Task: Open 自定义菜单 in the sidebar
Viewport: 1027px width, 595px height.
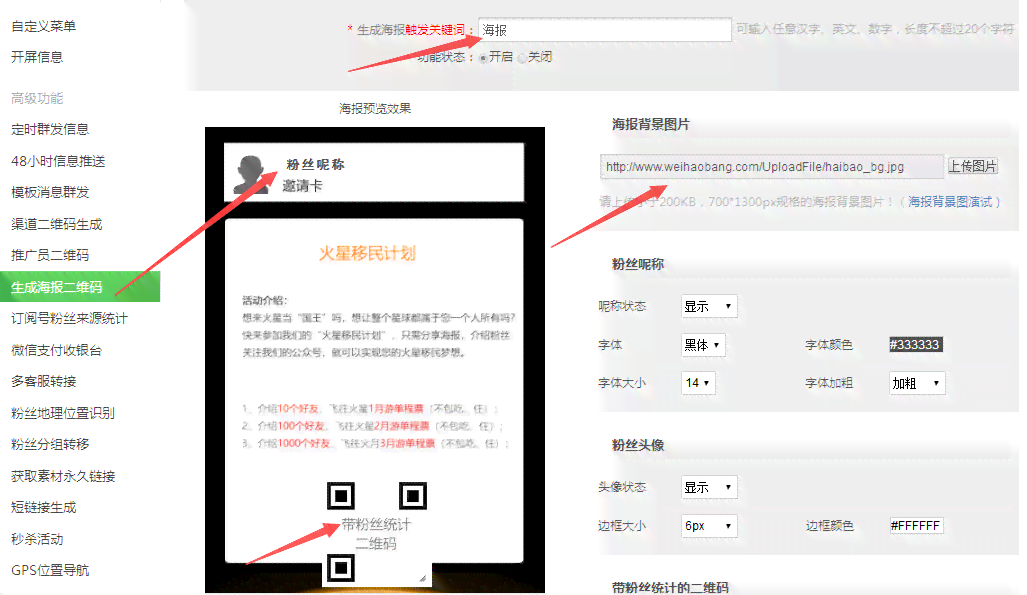Action: [43, 26]
